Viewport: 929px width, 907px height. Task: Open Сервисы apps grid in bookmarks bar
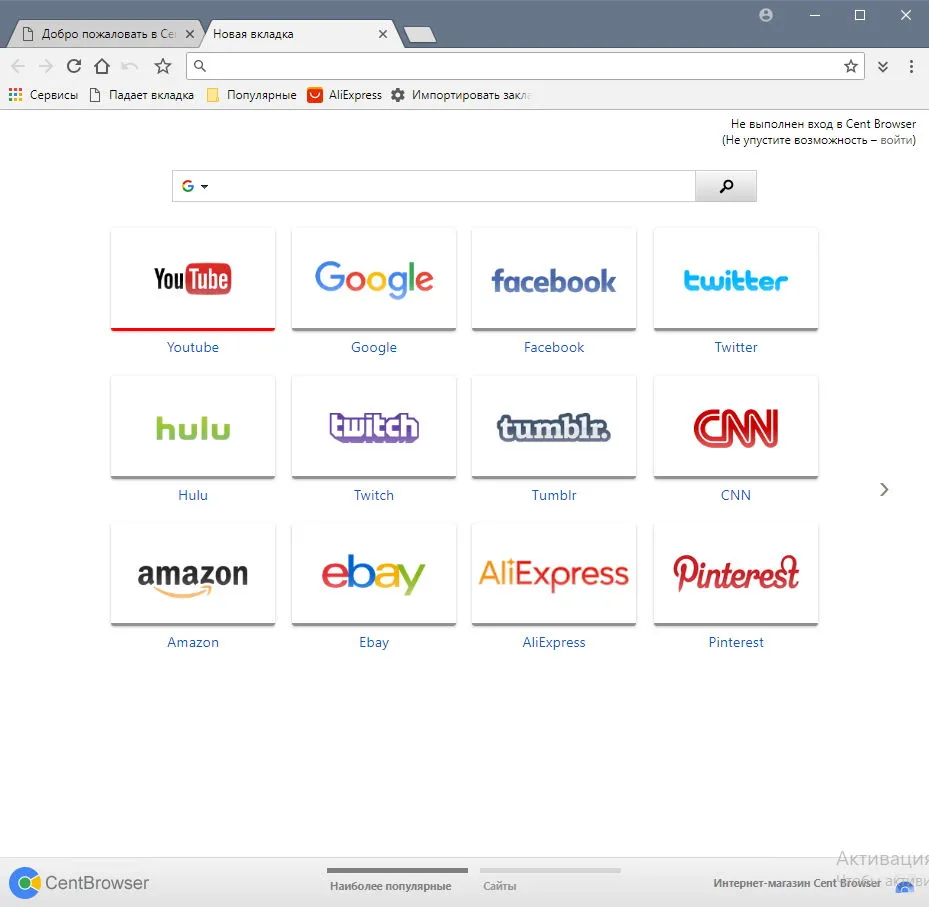pyautogui.click(x=43, y=95)
